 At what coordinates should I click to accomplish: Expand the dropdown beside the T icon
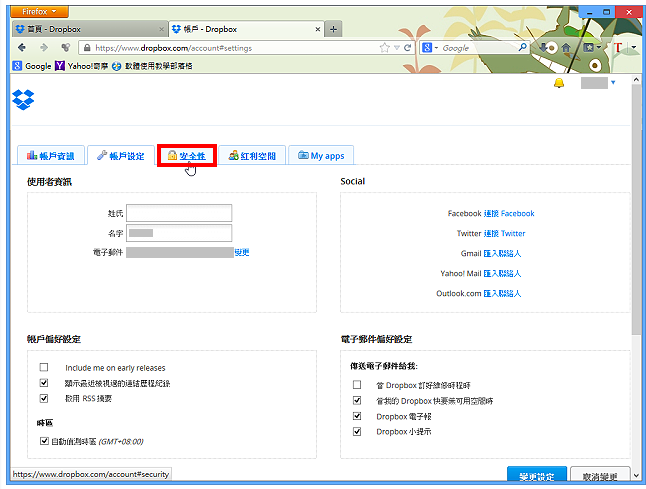click(634, 48)
